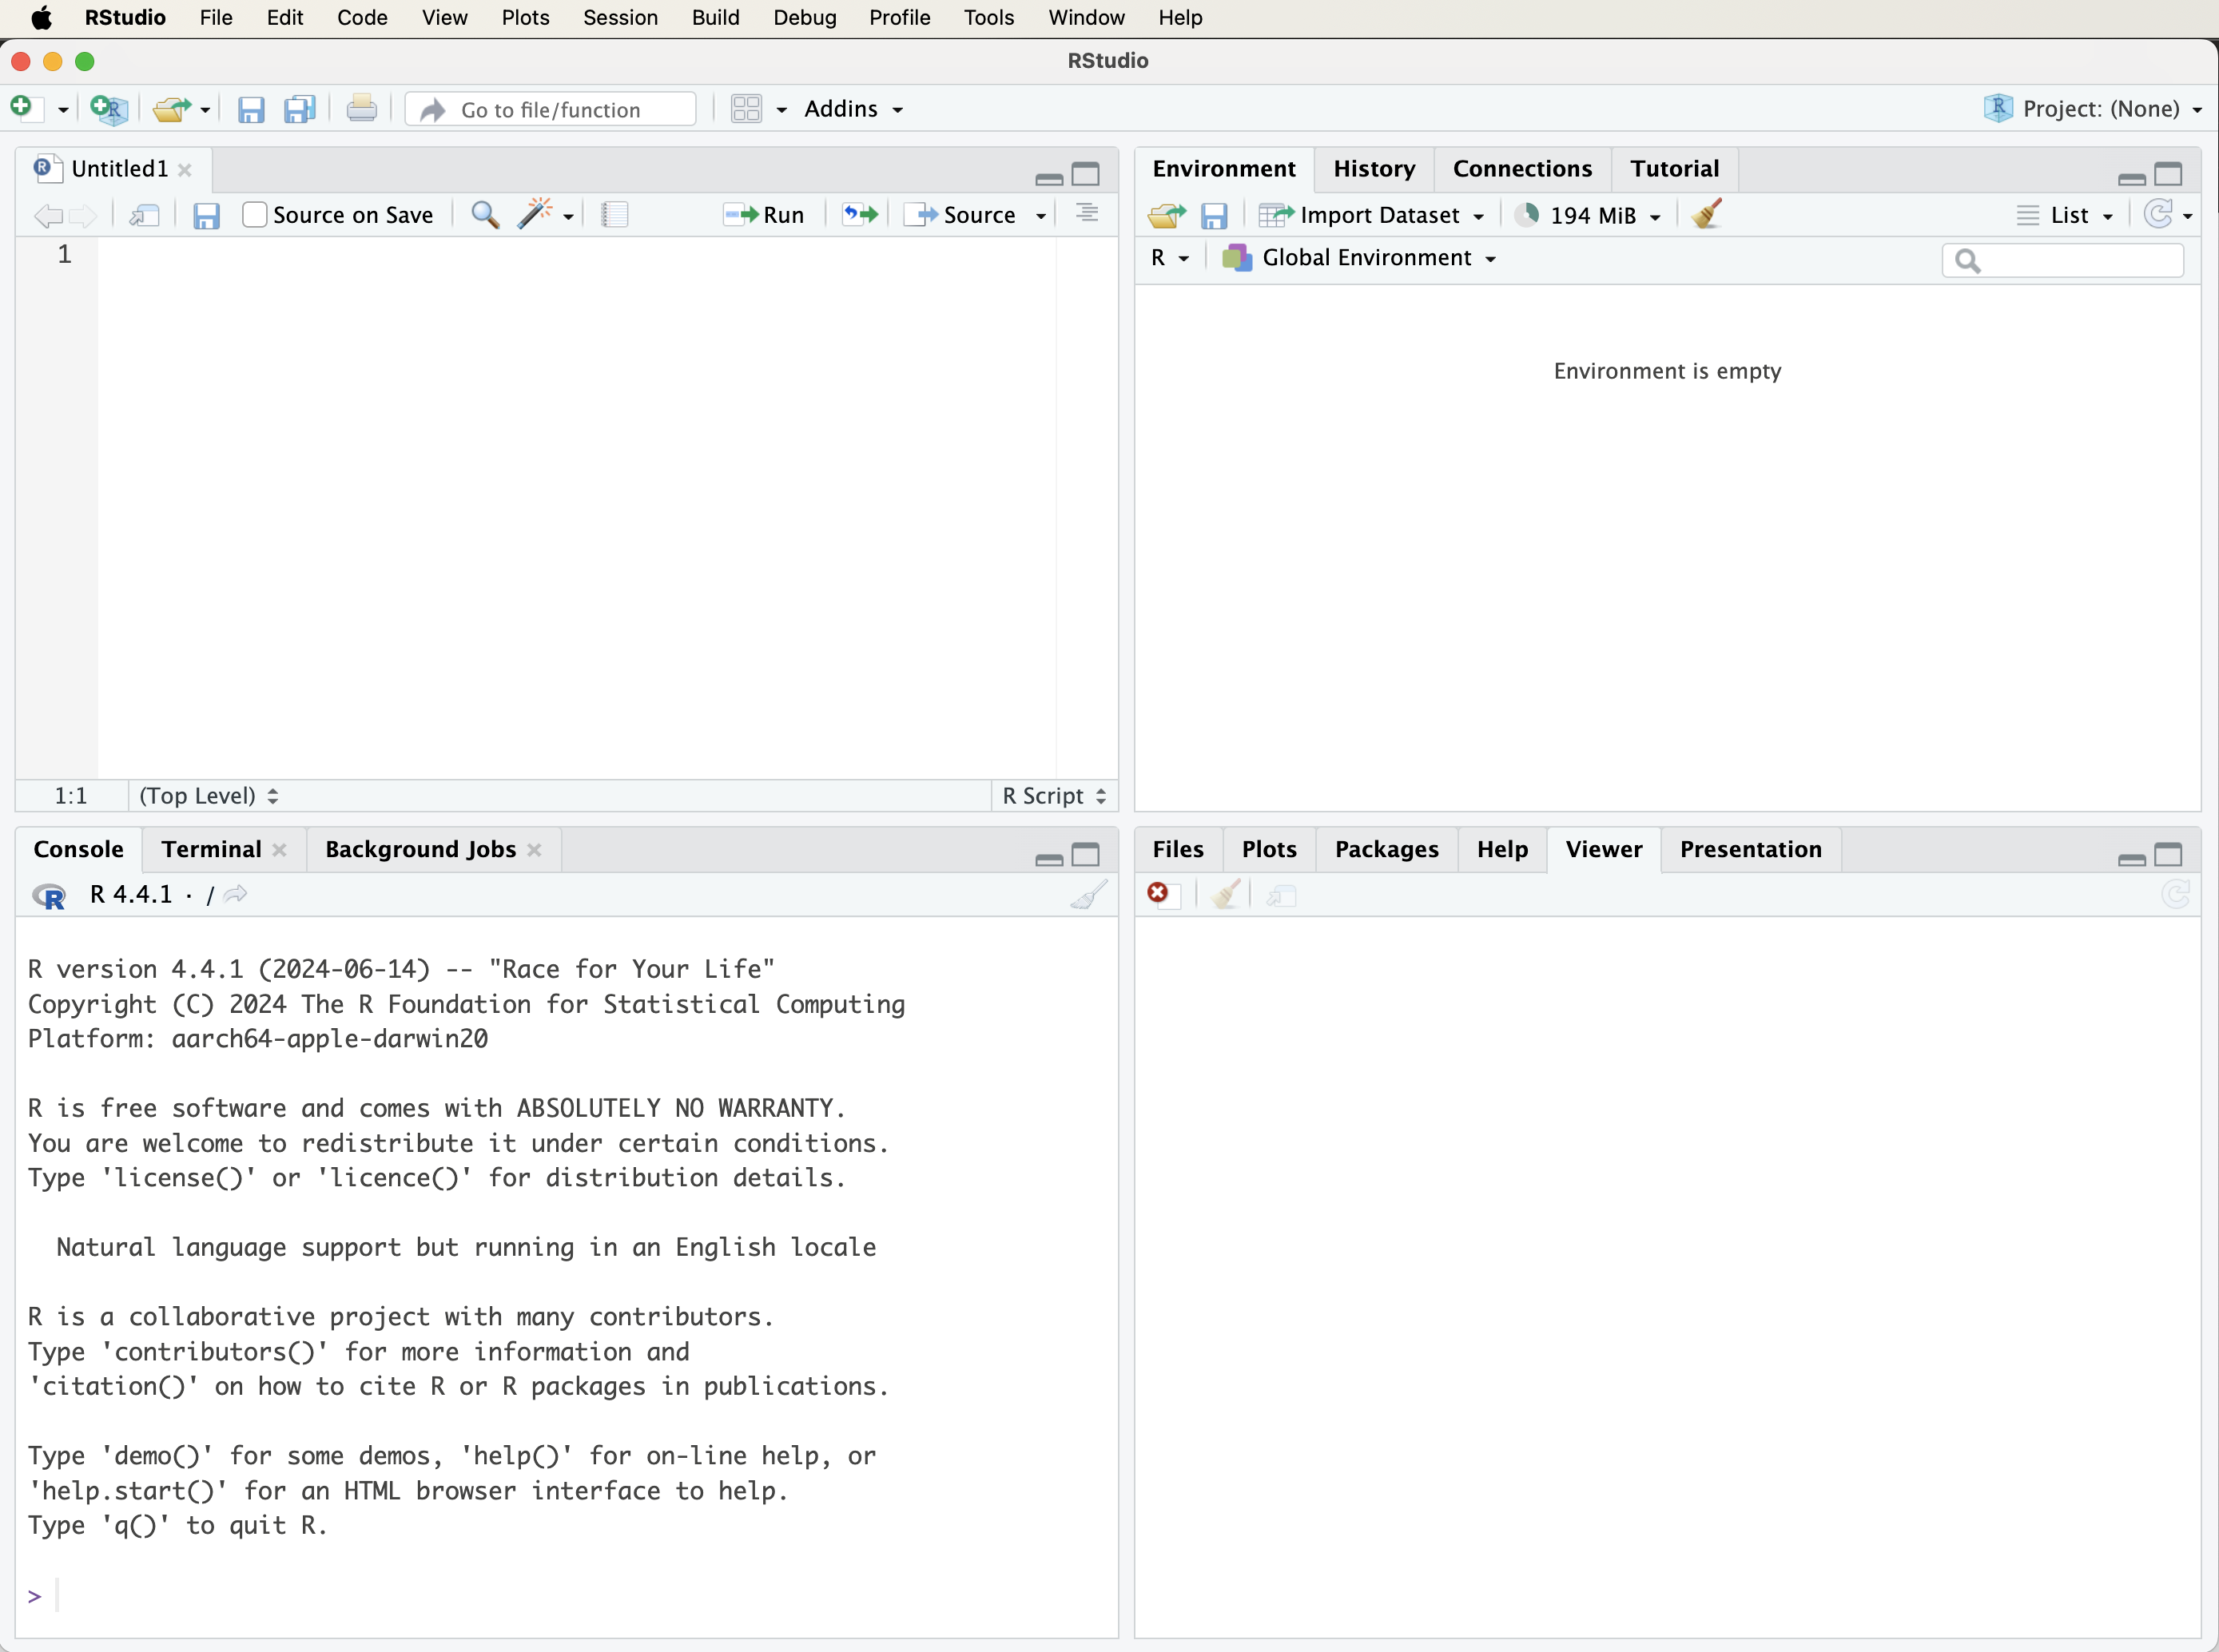This screenshot has width=2219, height=1652.
Task: Click the Run button
Action: click(x=764, y=215)
